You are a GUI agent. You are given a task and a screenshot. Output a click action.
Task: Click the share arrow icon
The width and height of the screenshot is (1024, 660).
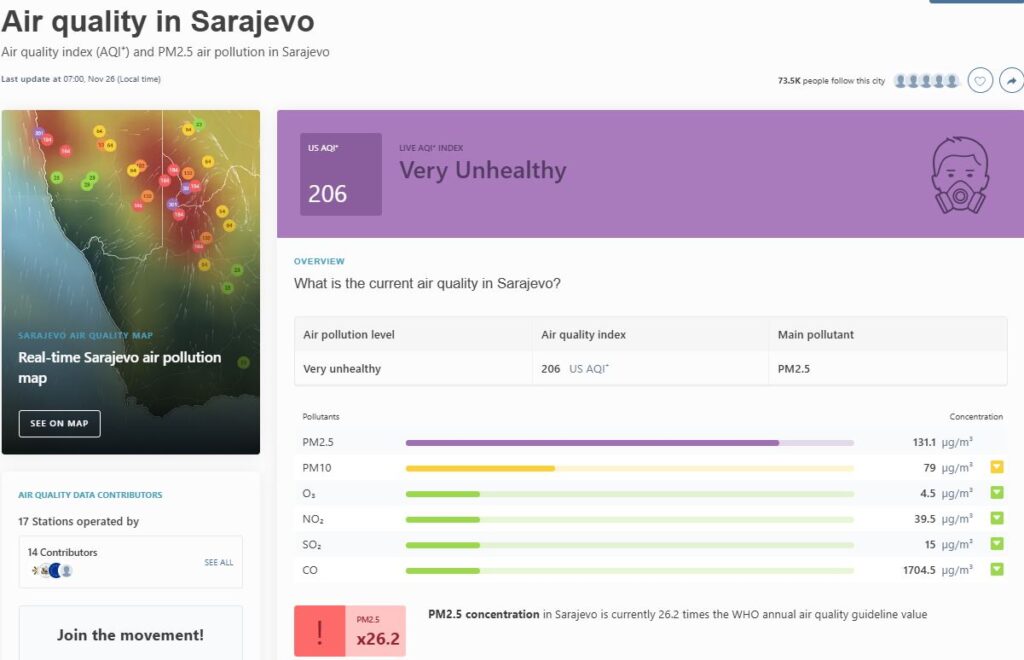point(1011,81)
